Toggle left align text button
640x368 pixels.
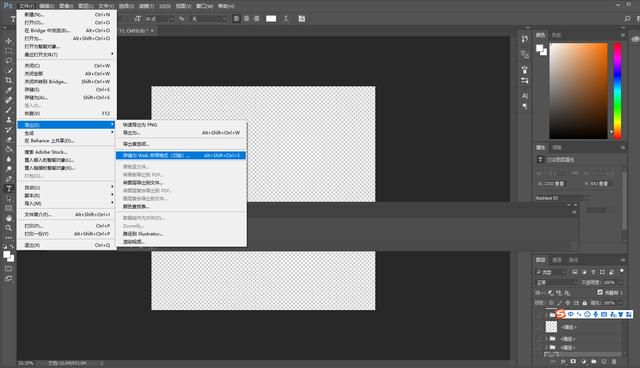(236, 19)
